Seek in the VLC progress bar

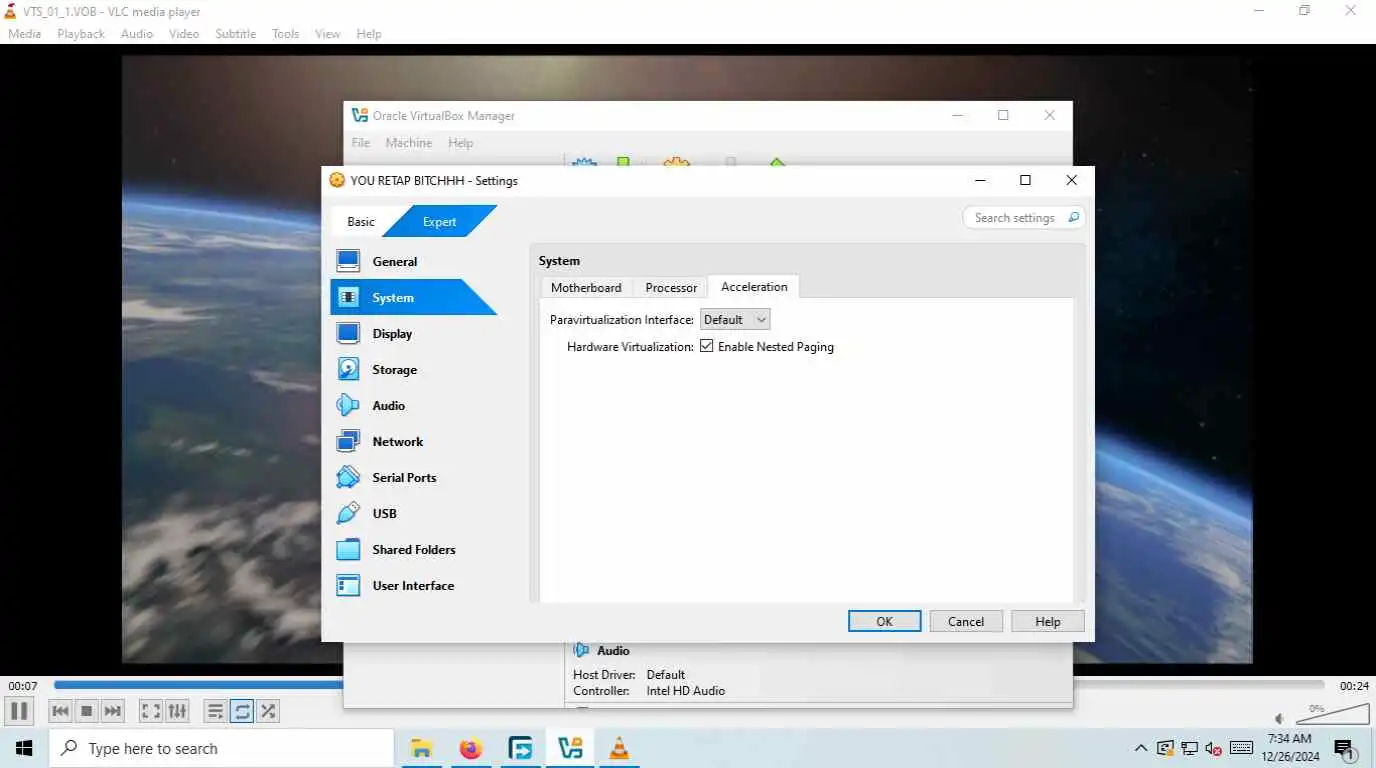click(689, 686)
